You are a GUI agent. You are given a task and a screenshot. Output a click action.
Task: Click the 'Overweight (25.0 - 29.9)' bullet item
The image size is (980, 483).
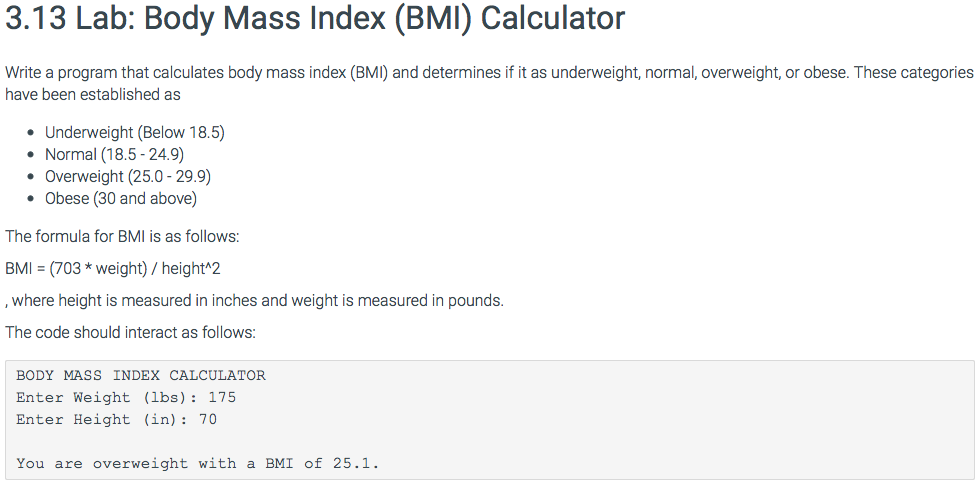click(x=128, y=177)
